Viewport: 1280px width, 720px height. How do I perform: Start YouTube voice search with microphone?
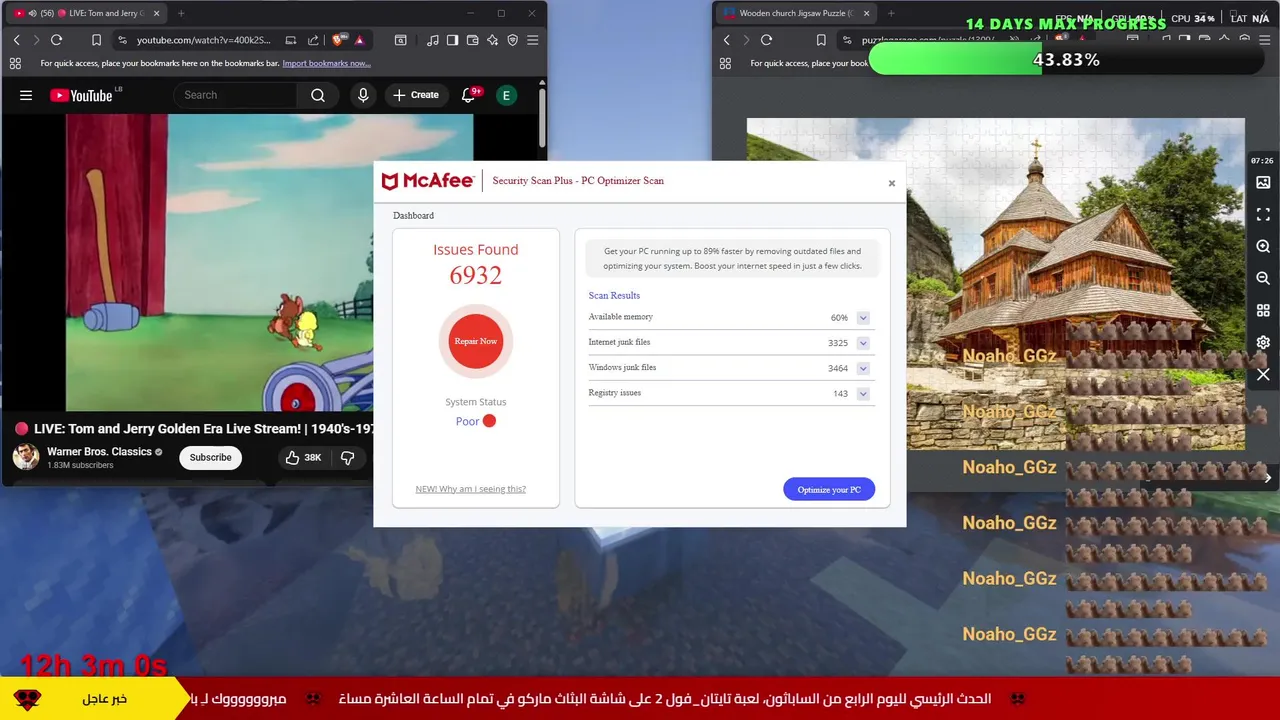tap(363, 95)
